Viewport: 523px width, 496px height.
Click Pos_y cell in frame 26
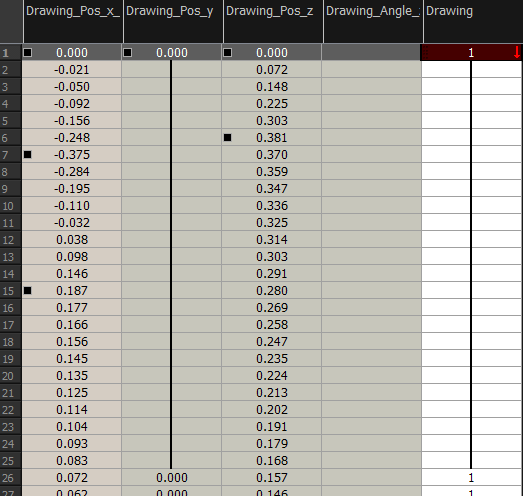172,478
